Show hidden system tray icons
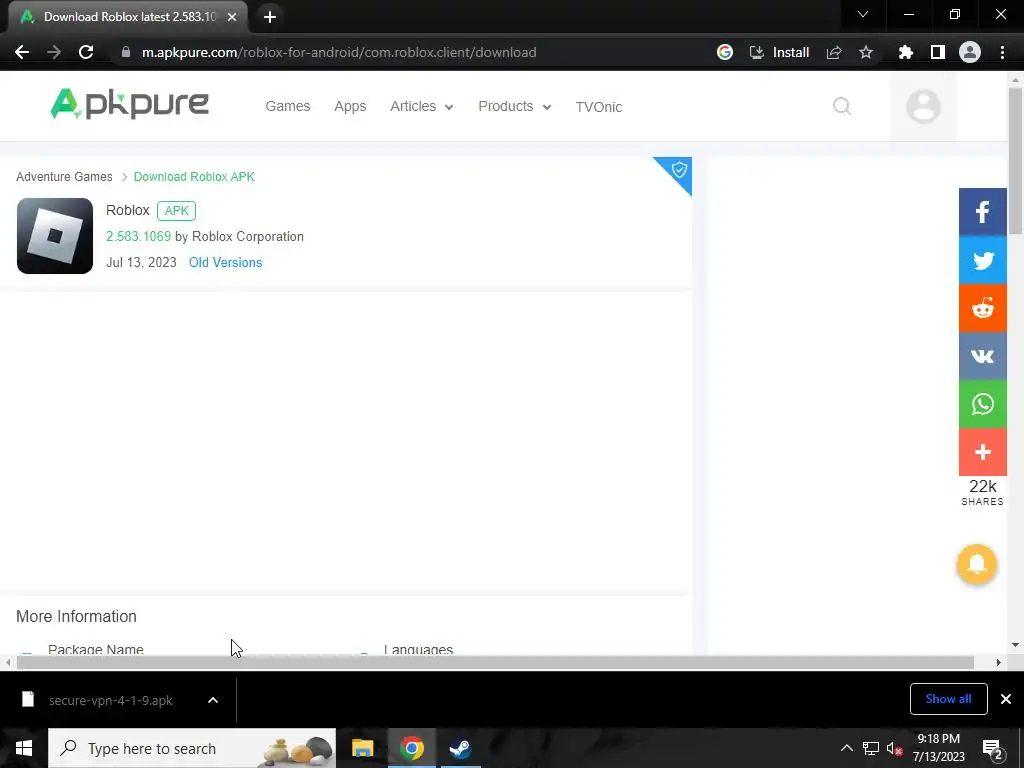The width and height of the screenshot is (1024, 768). (846, 748)
